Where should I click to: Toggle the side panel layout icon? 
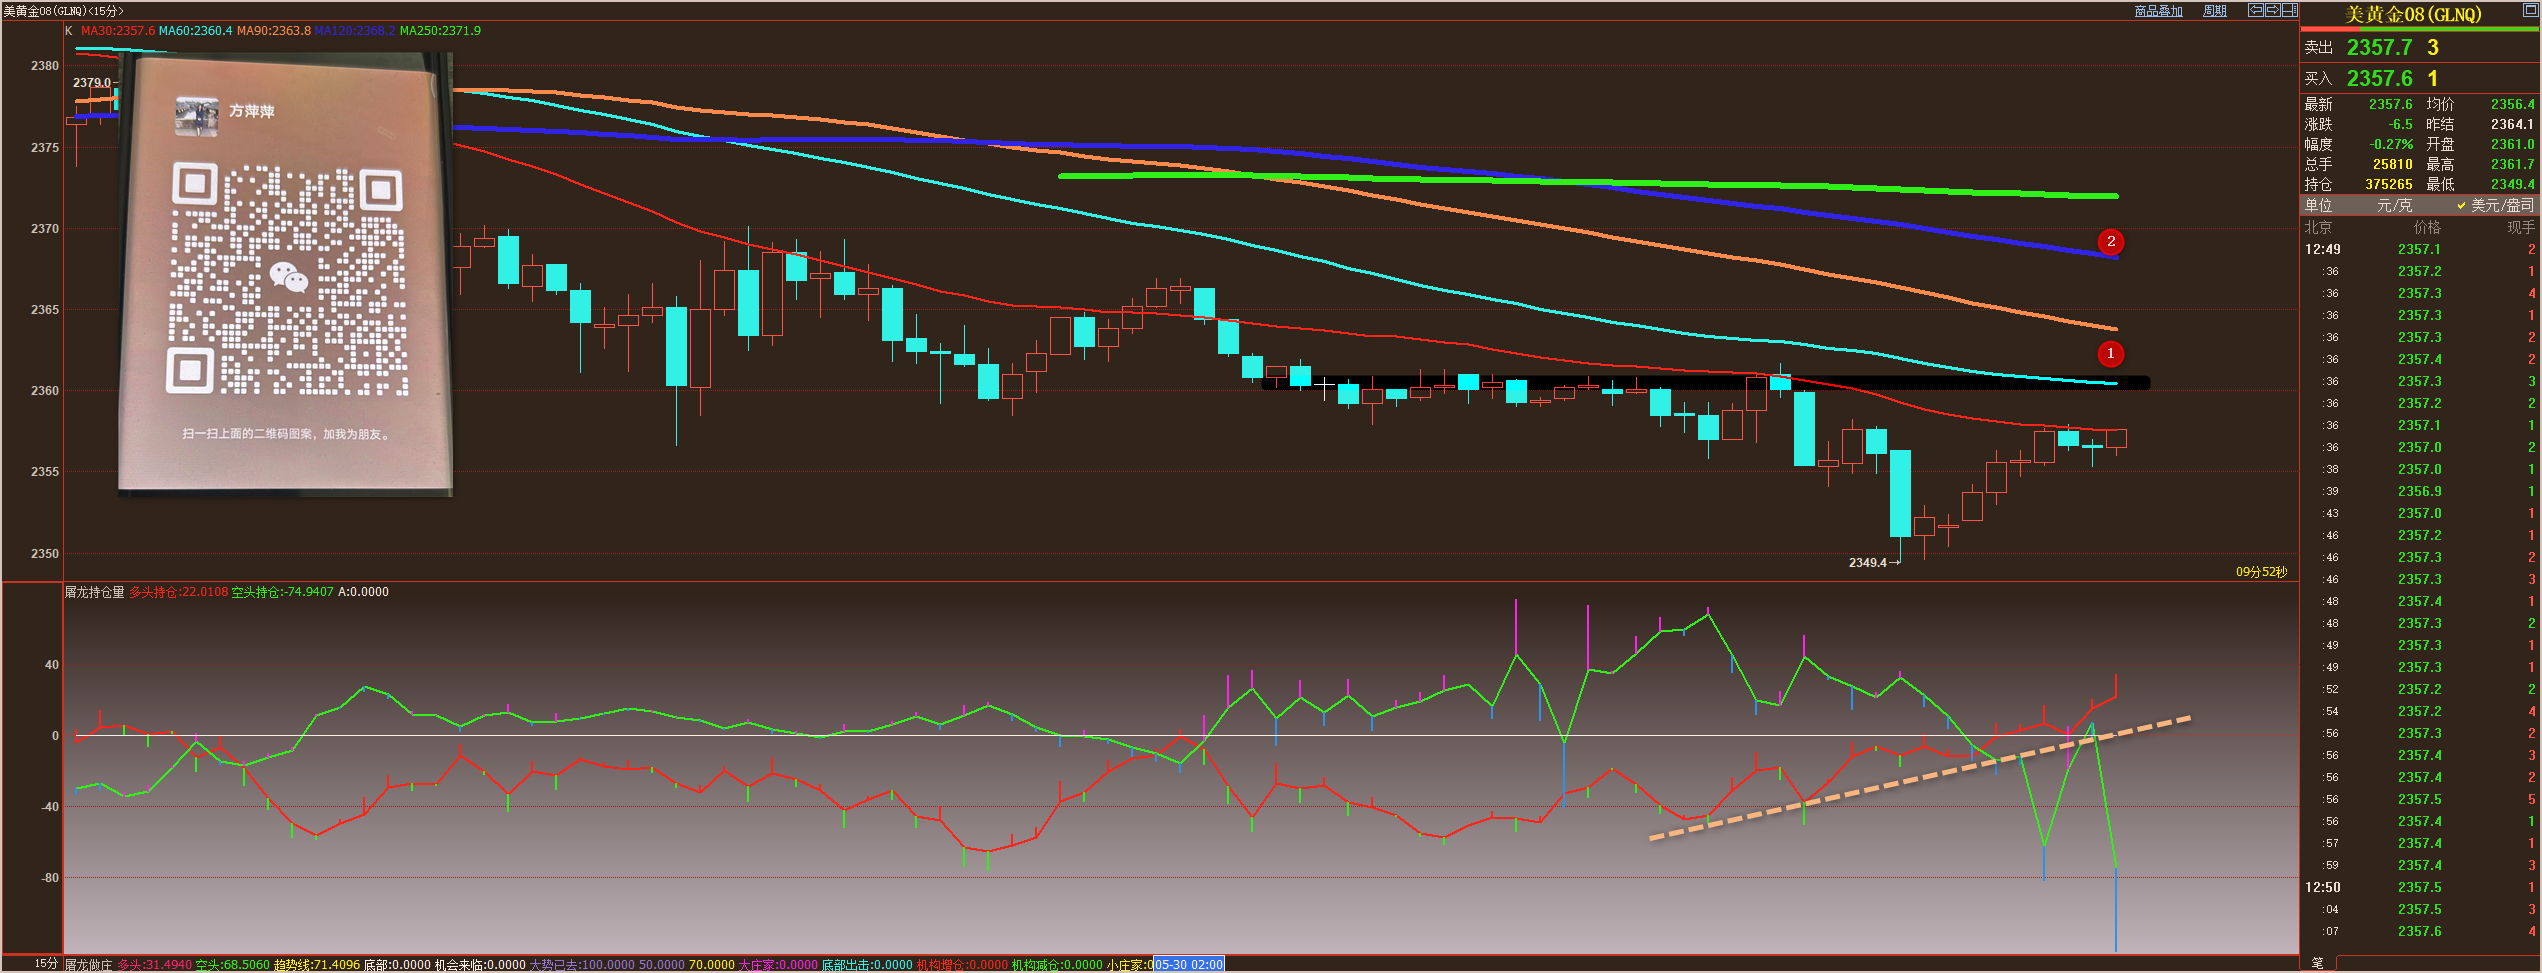click(2289, 10)
